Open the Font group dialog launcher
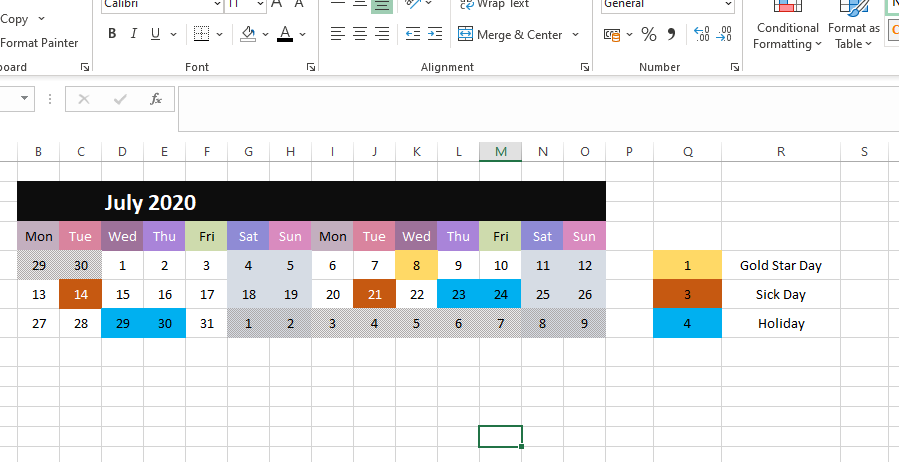This screenshot has width=899, height=462. coord(311,67)
